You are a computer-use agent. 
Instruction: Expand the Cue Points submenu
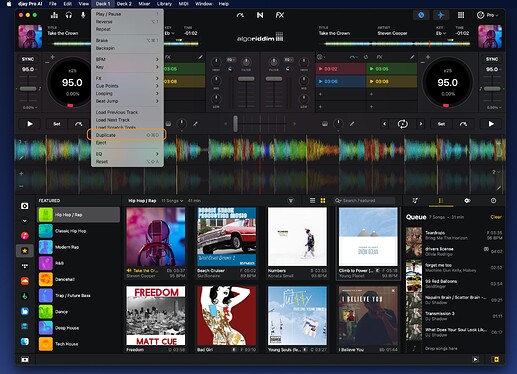127,86
